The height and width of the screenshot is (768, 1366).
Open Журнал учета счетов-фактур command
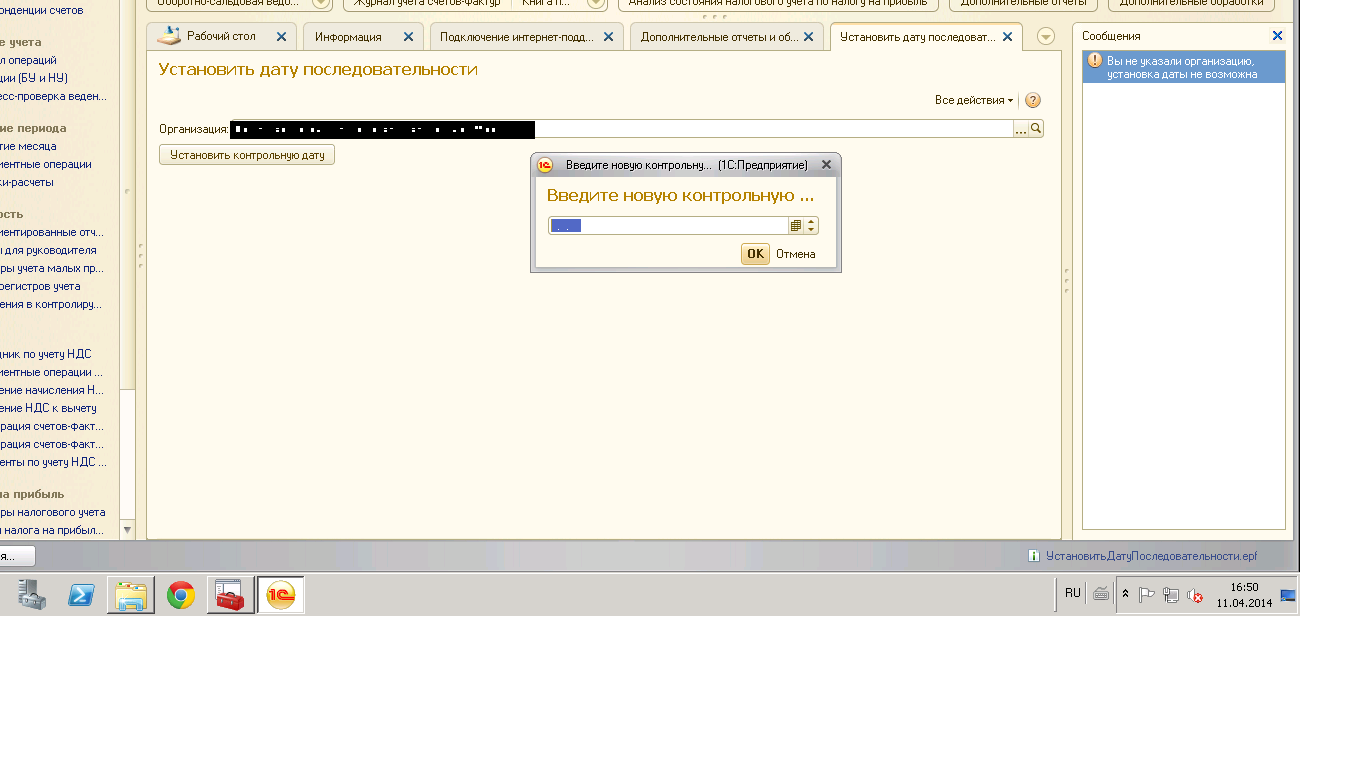(427, 3)
